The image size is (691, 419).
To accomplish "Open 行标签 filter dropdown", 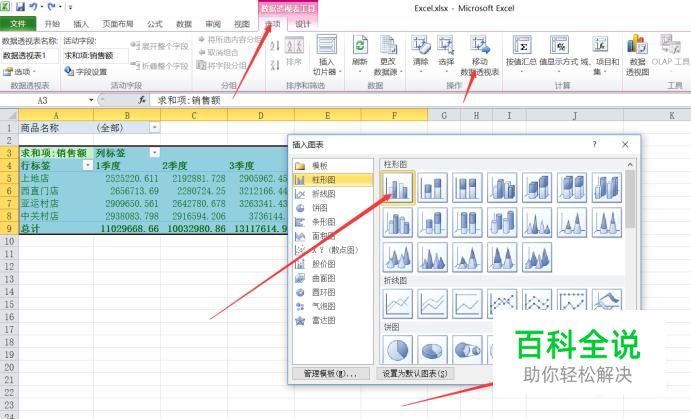I will [88, 165].
